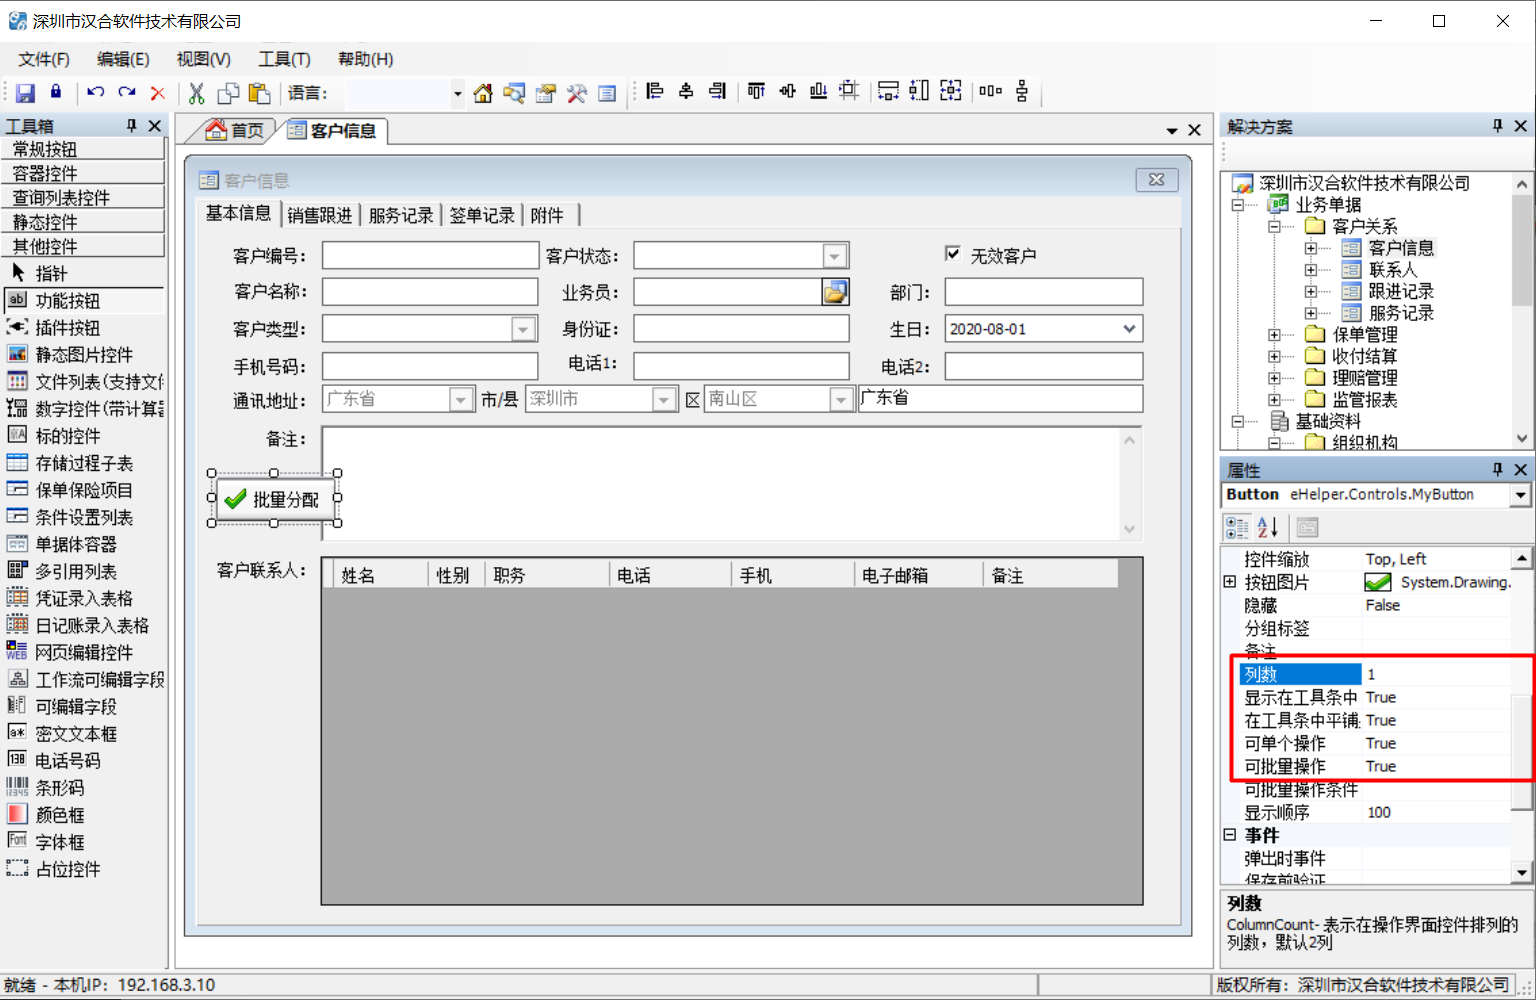1536x1000 pixels.
Task: Open the 客户状态 dropdown
Action: tap(835, 256)
